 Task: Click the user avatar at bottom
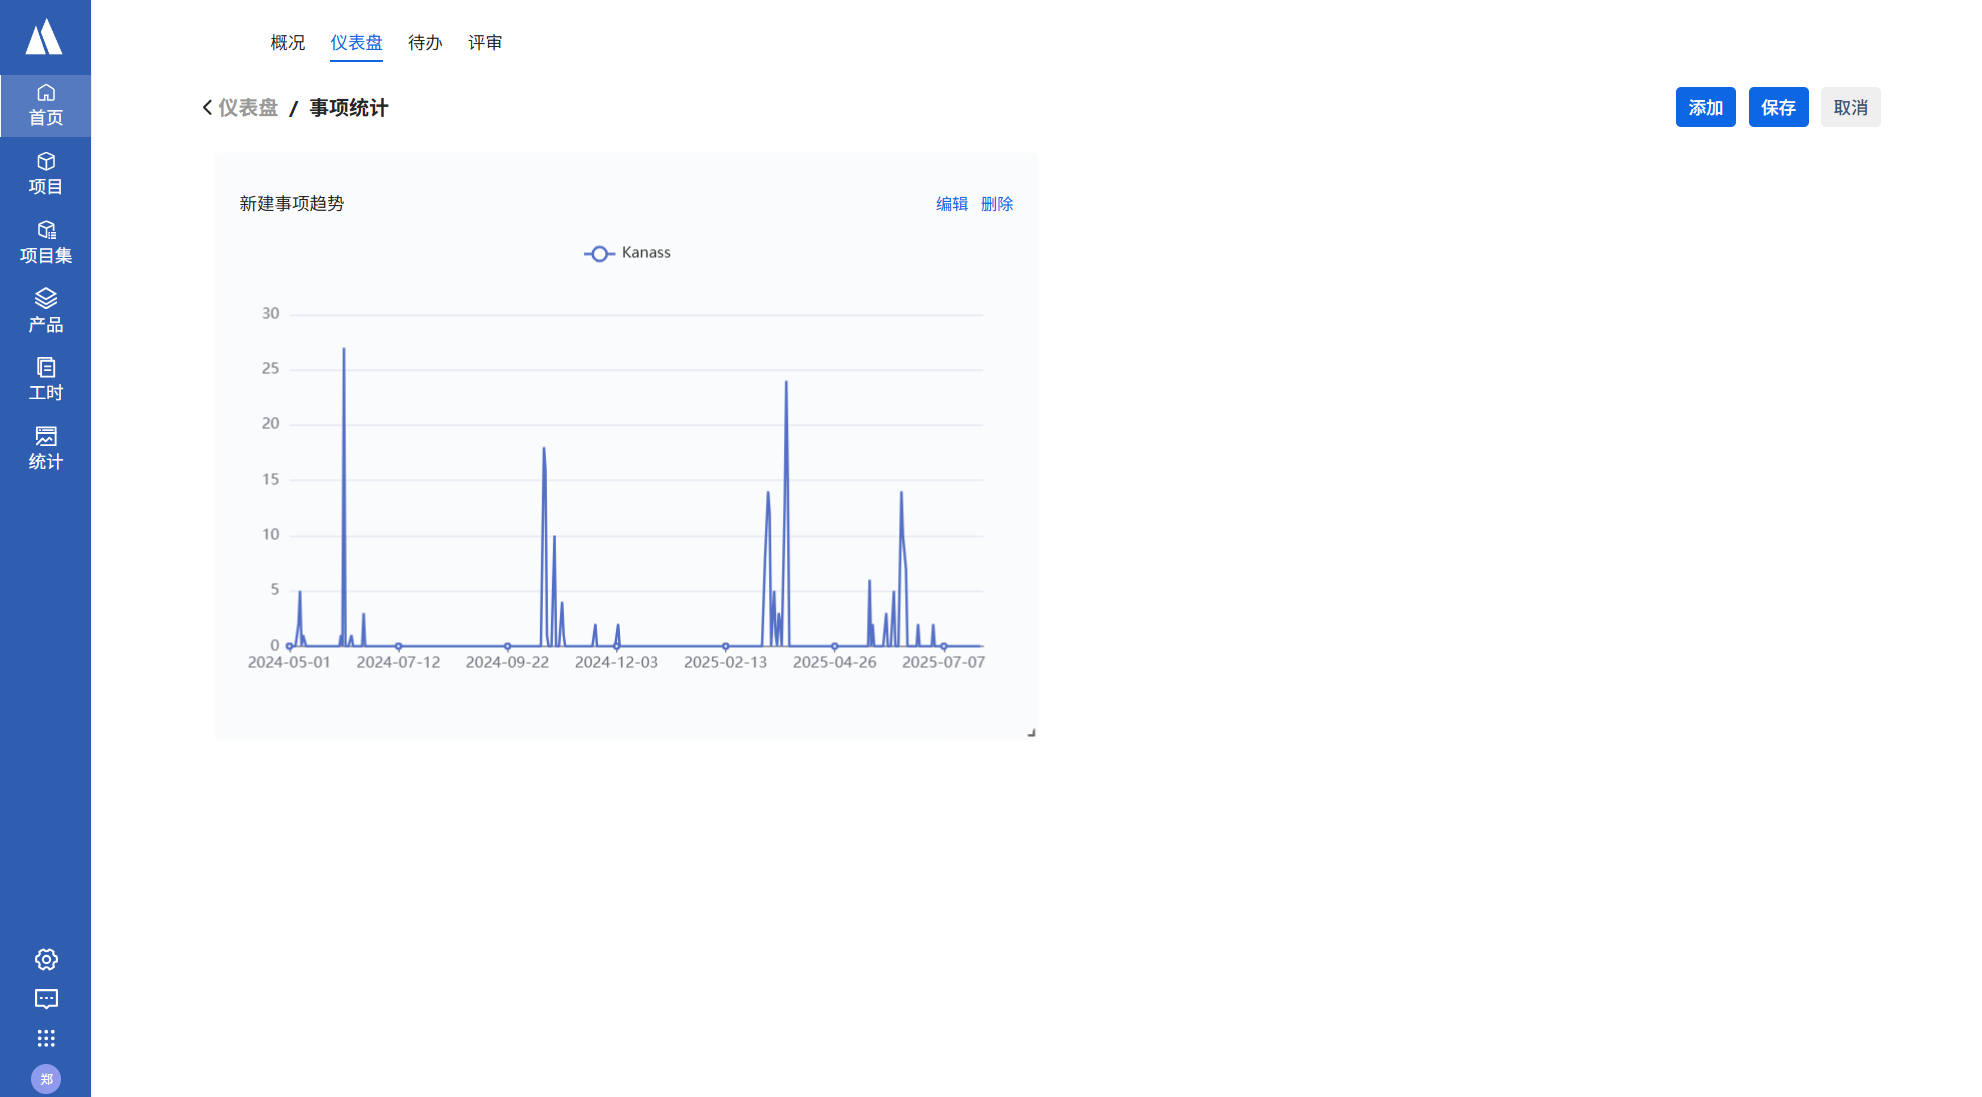[x=46, y=1079]
